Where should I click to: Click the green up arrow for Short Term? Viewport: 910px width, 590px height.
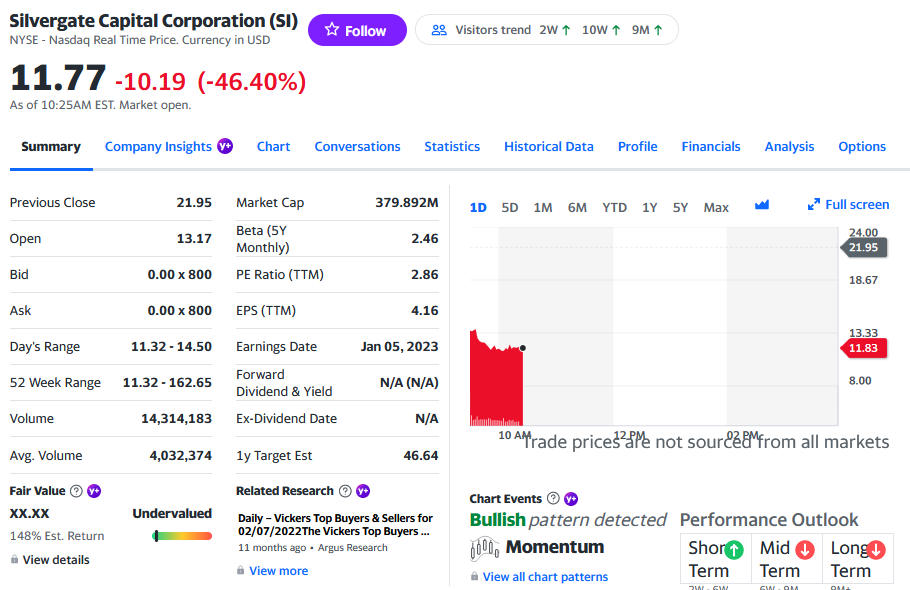click(x=734, y=549)
